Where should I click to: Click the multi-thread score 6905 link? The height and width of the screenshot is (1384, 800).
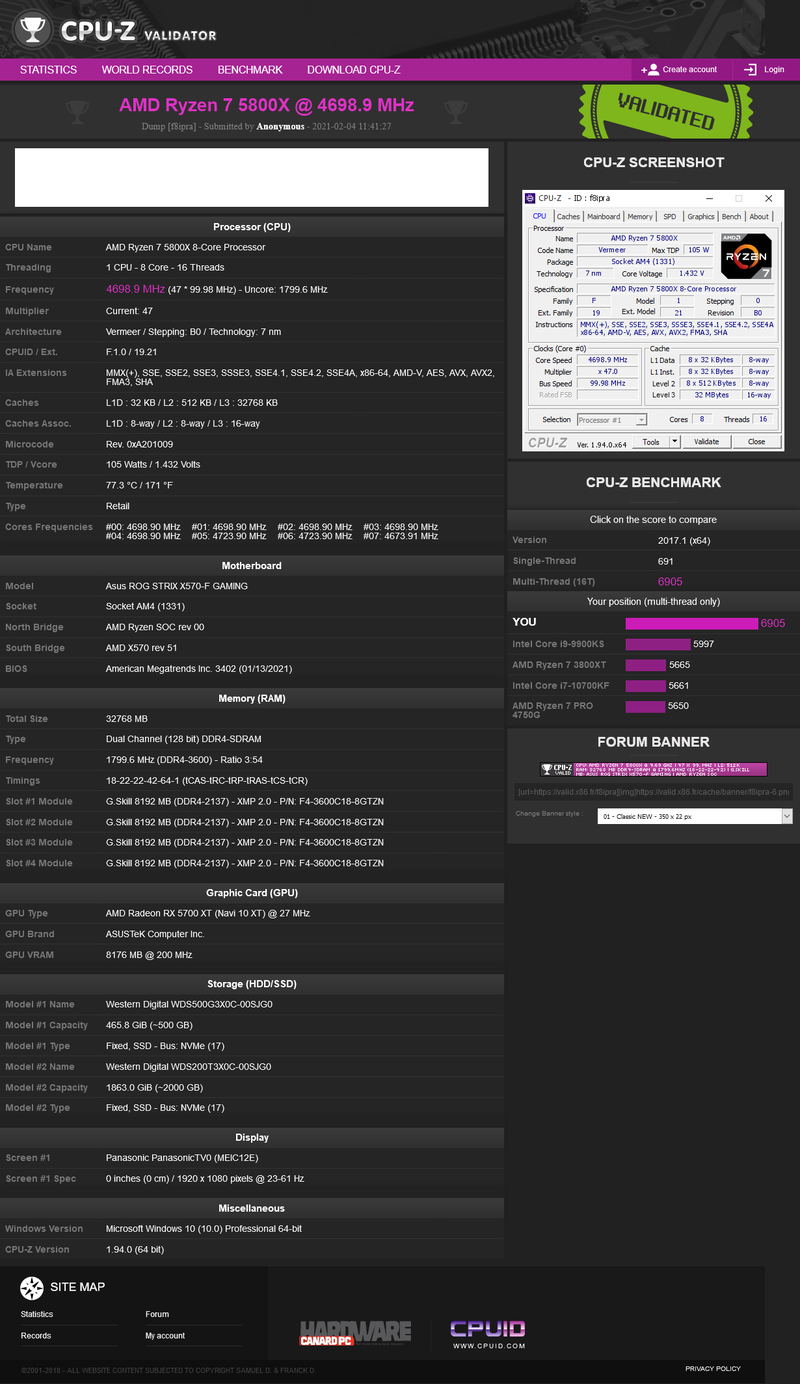point(670,581)
